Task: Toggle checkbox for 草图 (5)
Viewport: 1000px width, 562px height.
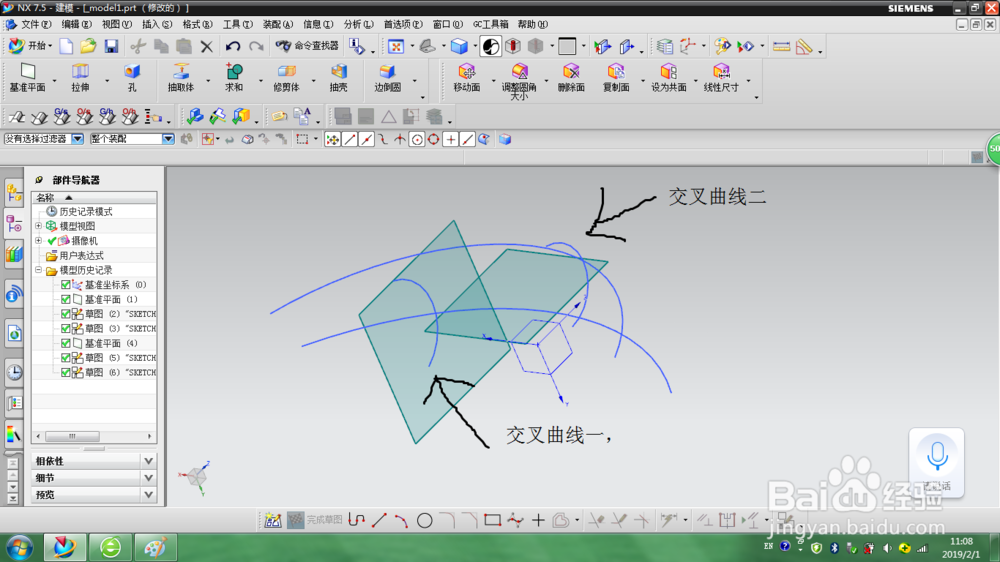Action: (x=66, y=359)
